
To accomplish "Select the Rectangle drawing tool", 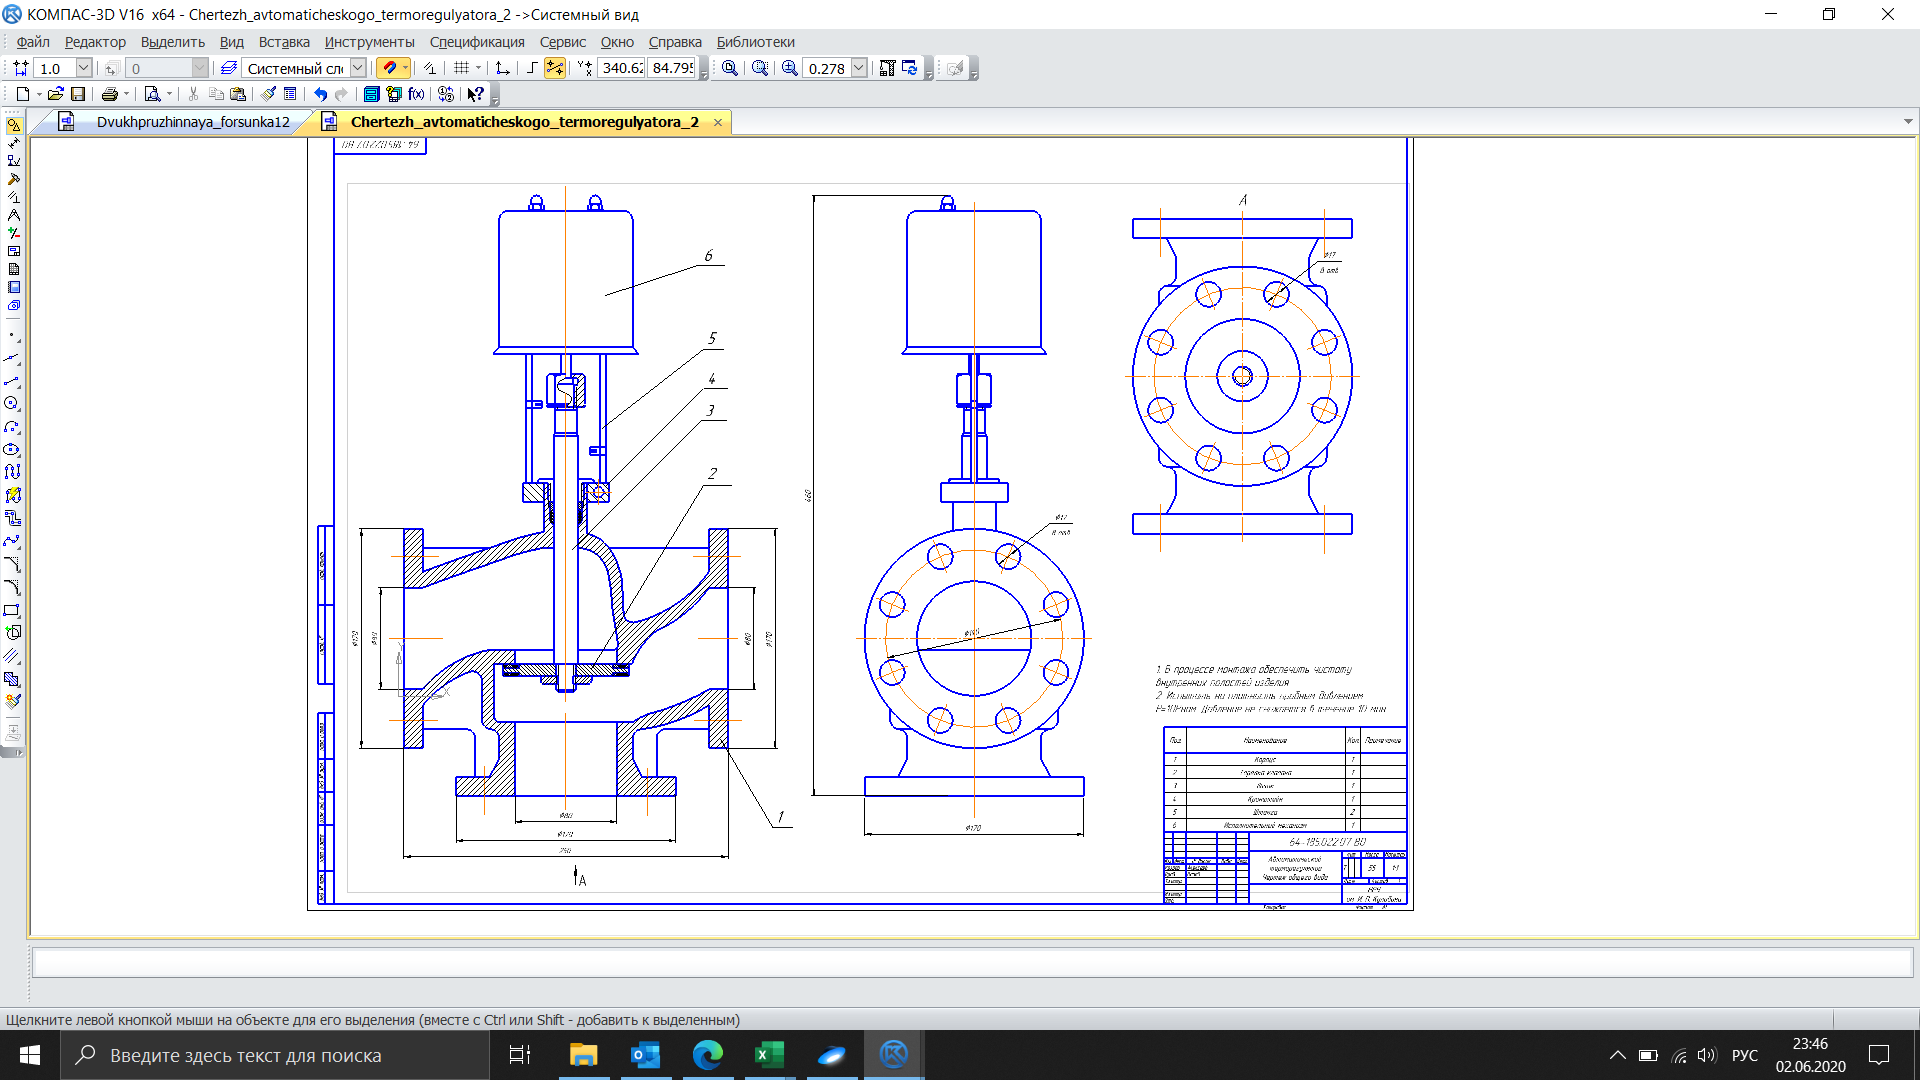I will (12, 610).
